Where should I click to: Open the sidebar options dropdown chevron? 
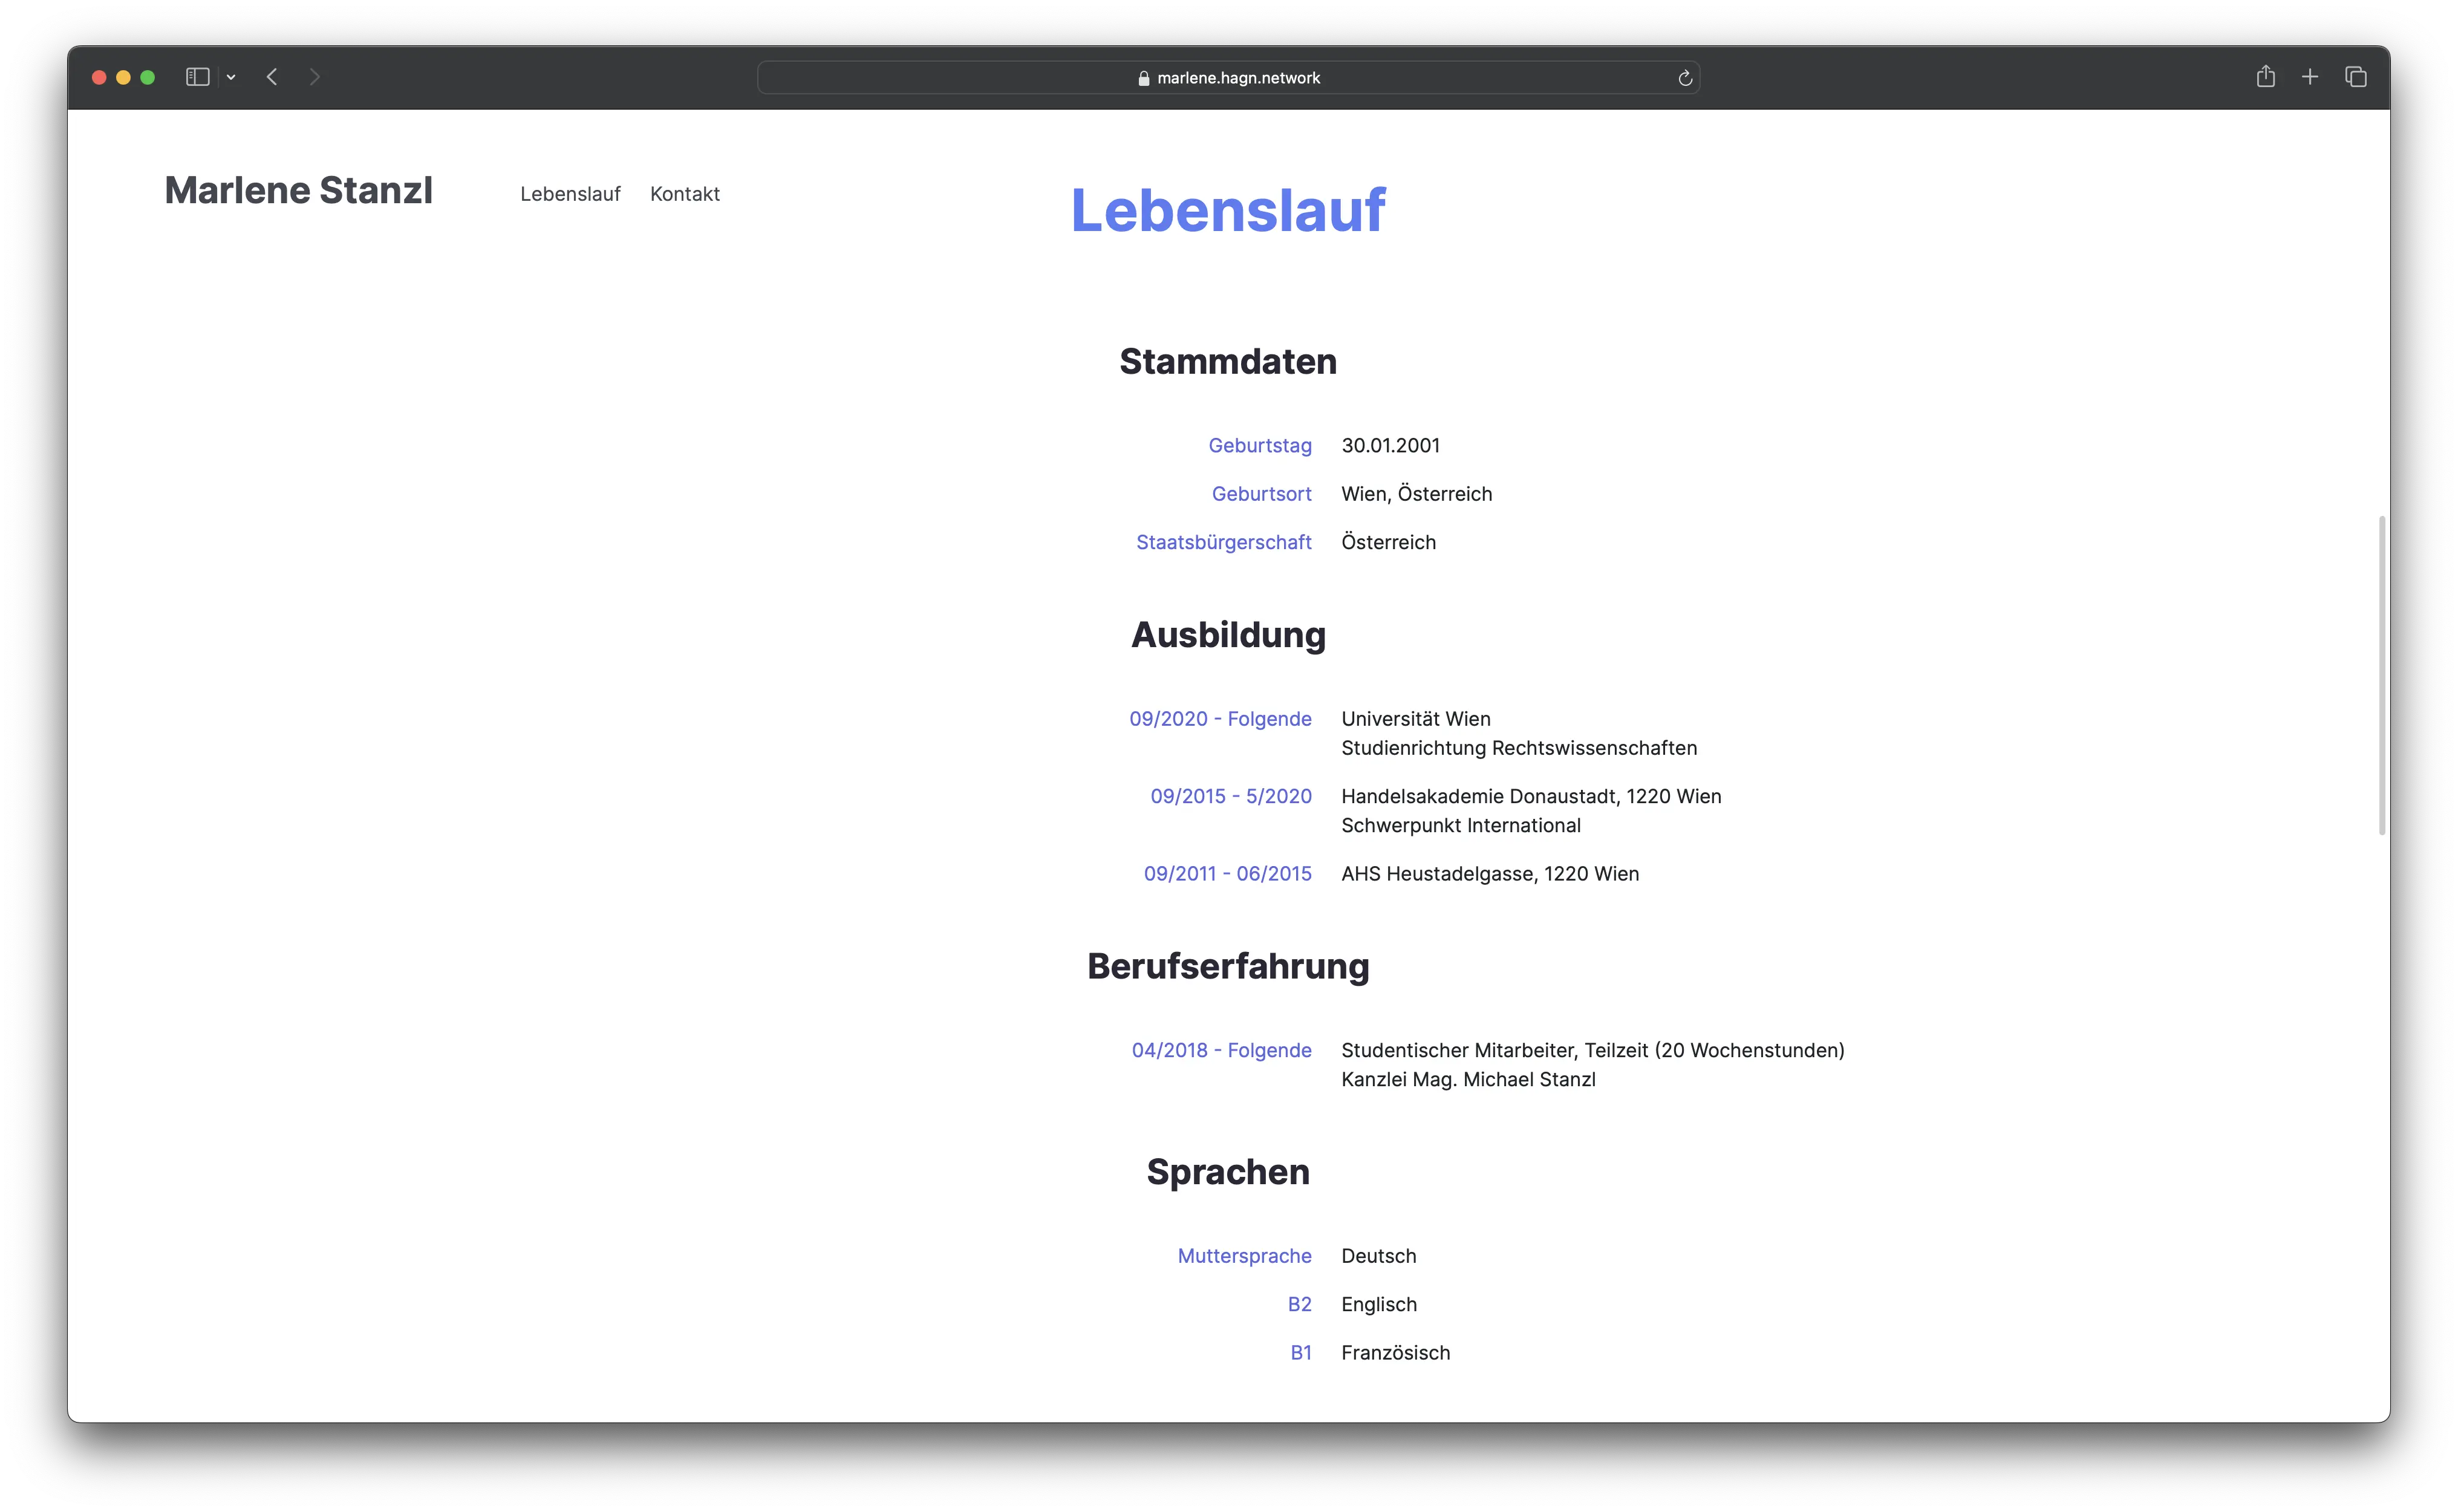(231, 77)
